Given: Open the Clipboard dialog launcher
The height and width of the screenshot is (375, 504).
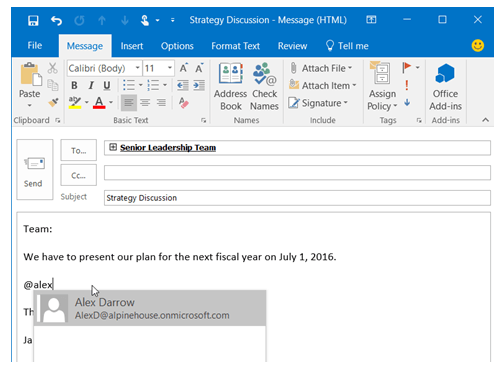Looking at the screenshot, I should 58,120.
